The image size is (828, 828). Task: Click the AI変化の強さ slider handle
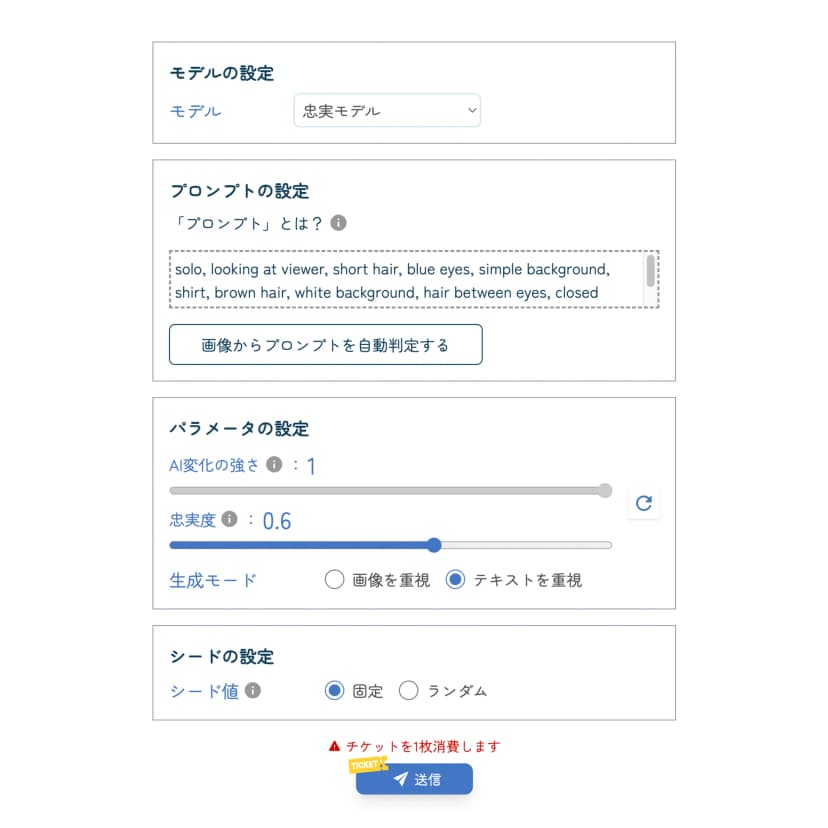click(604, 490)
